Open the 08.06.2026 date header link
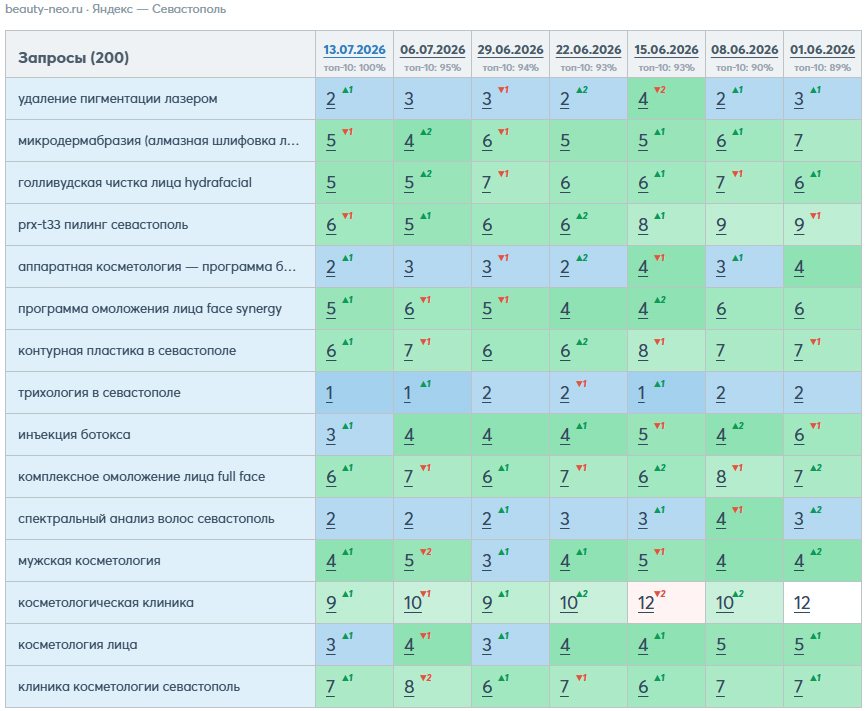The image size is (866, 711). 744,50
